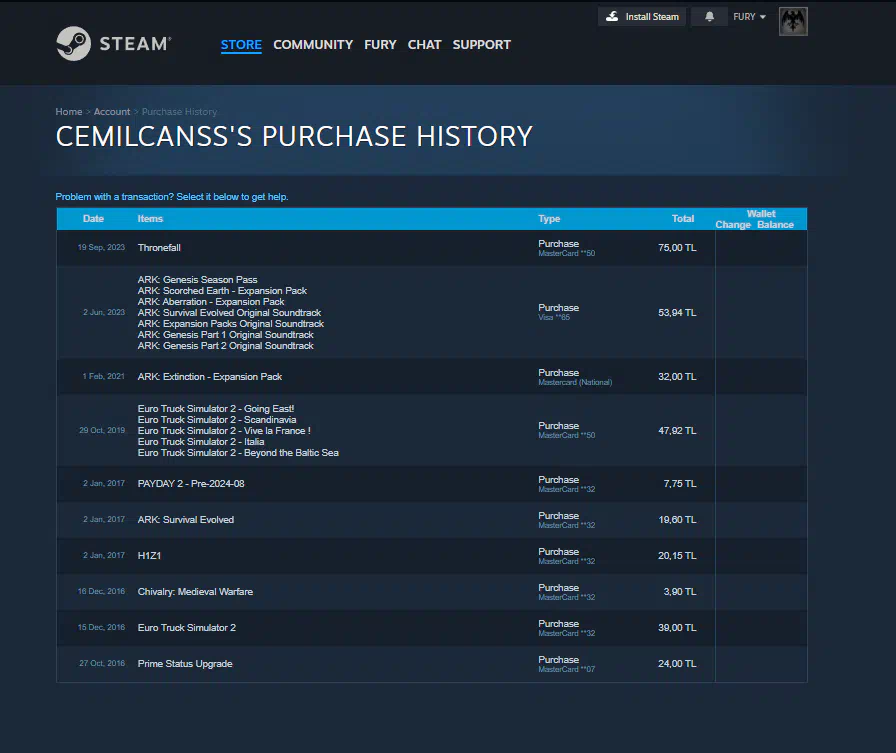This screenshot has height=753, width=896.
Task: Click Euro Truck Simulator 2 - Scandinavia
Action: click(x=217, y=420)
